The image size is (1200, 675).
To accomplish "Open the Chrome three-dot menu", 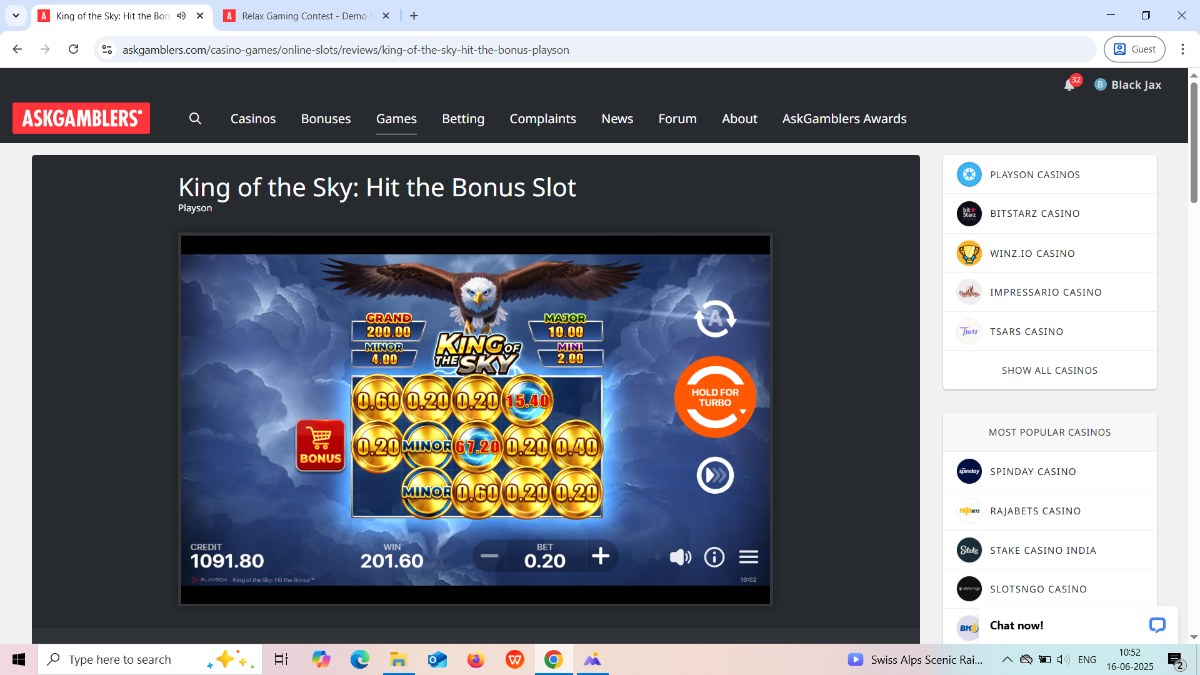I will click(x=1183, y=49).
